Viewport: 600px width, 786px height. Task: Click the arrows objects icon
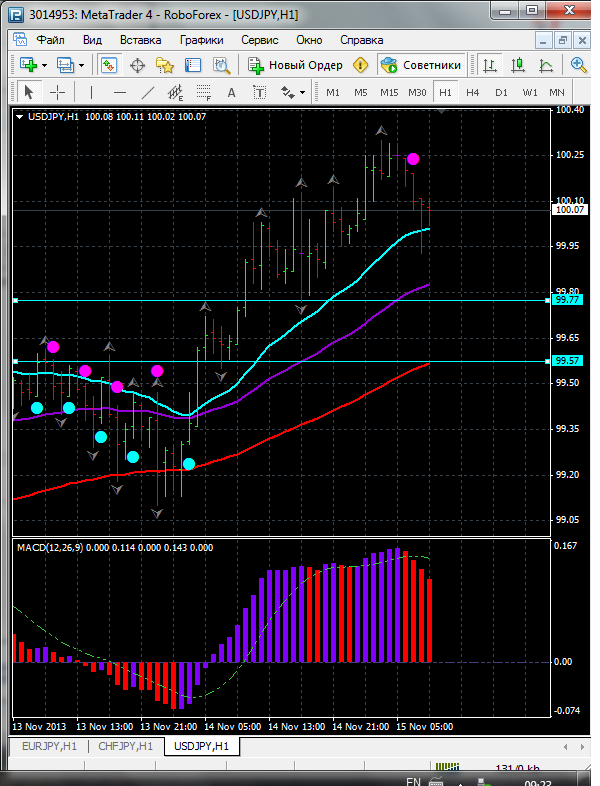pos(288,92)
